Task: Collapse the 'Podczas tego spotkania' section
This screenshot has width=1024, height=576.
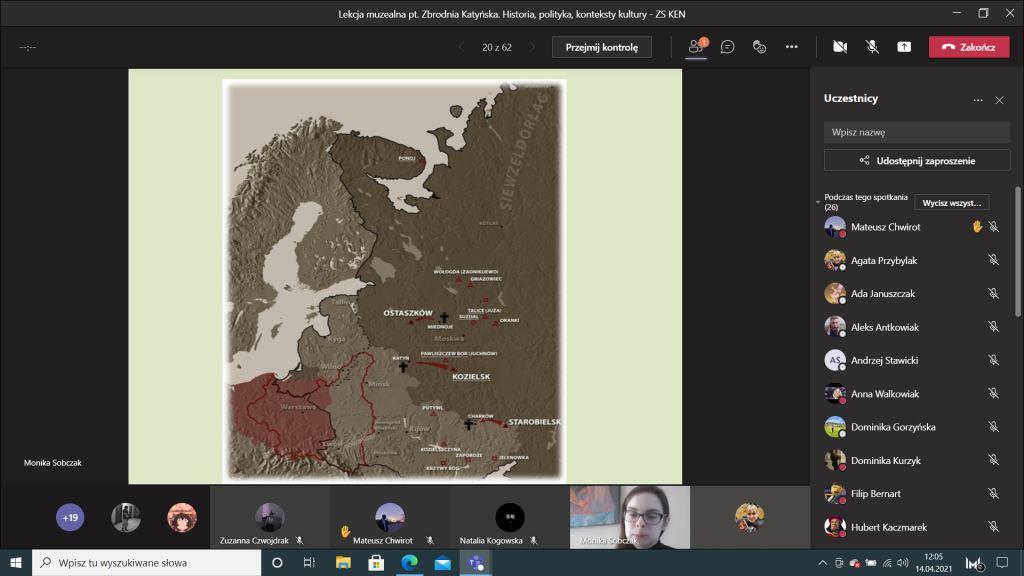Action: click(818, 202)
